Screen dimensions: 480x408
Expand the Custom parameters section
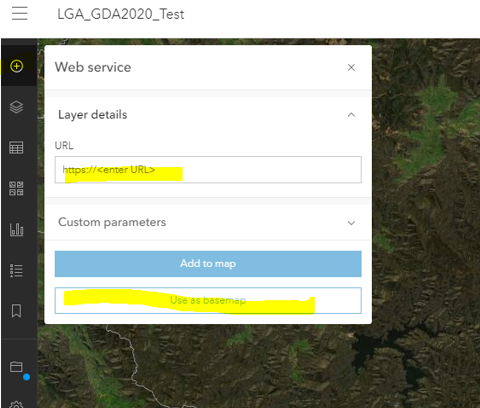coord(351,223)
